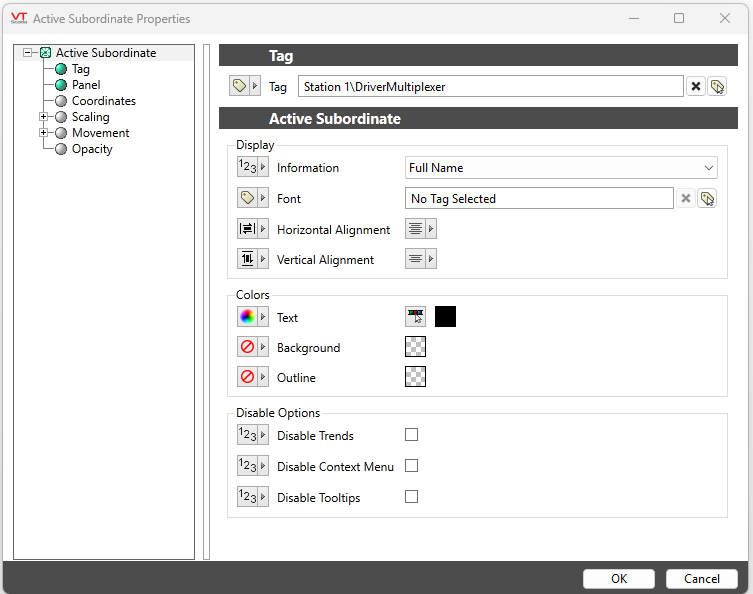Click the tag browser icon beside Tag field
Screen dimensions: 753x594
717,87
